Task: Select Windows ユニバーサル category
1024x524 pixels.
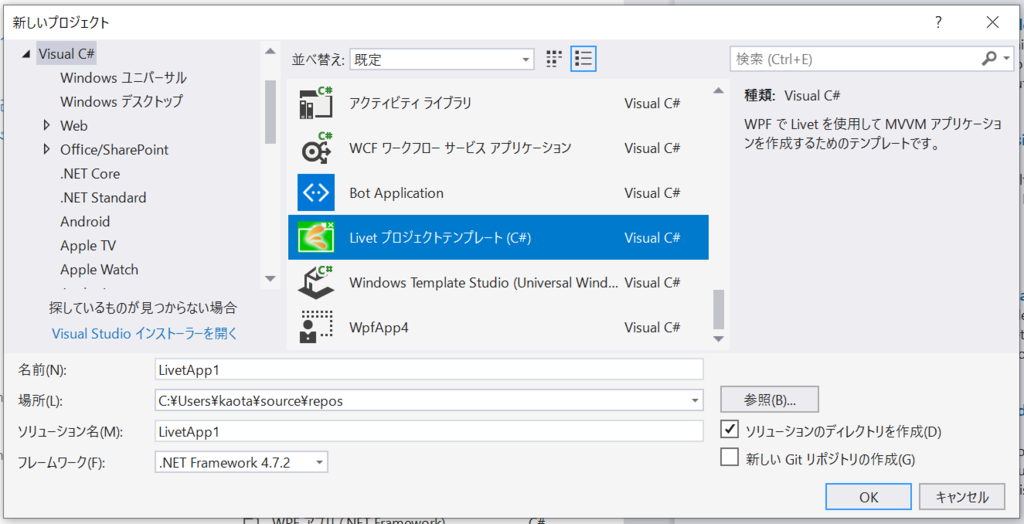Action: (x=123, y=77)
